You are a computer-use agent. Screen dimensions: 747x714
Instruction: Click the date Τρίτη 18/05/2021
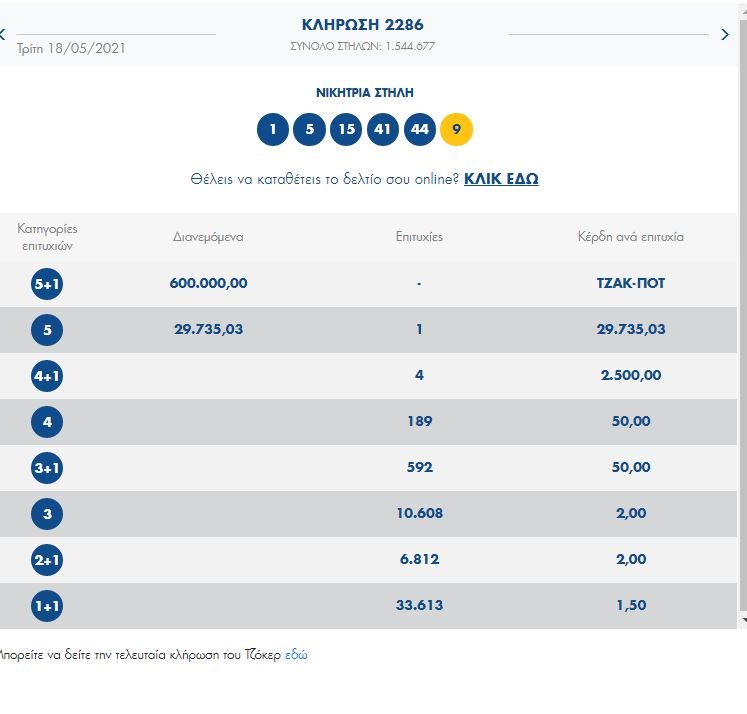pyautogui.click(x=71, y=48)
